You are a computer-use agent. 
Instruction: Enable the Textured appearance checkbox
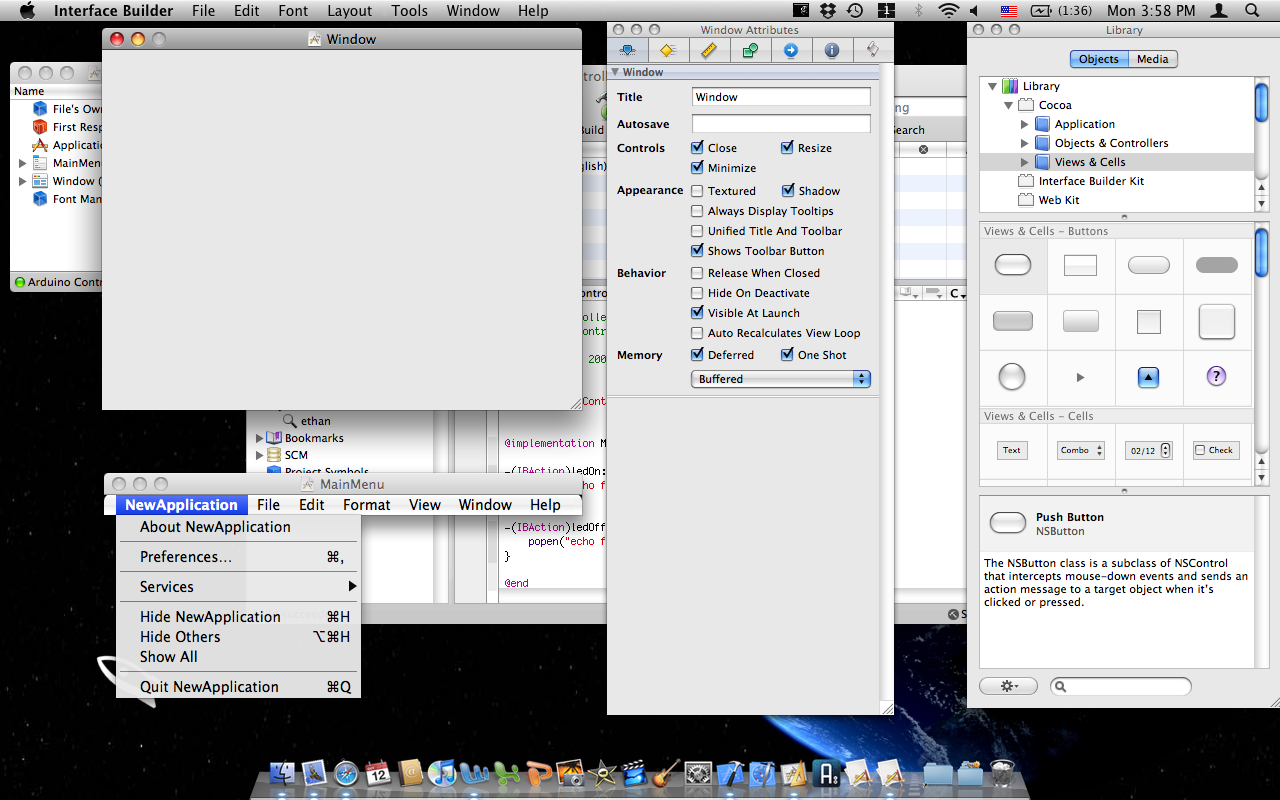pos(697,191)
